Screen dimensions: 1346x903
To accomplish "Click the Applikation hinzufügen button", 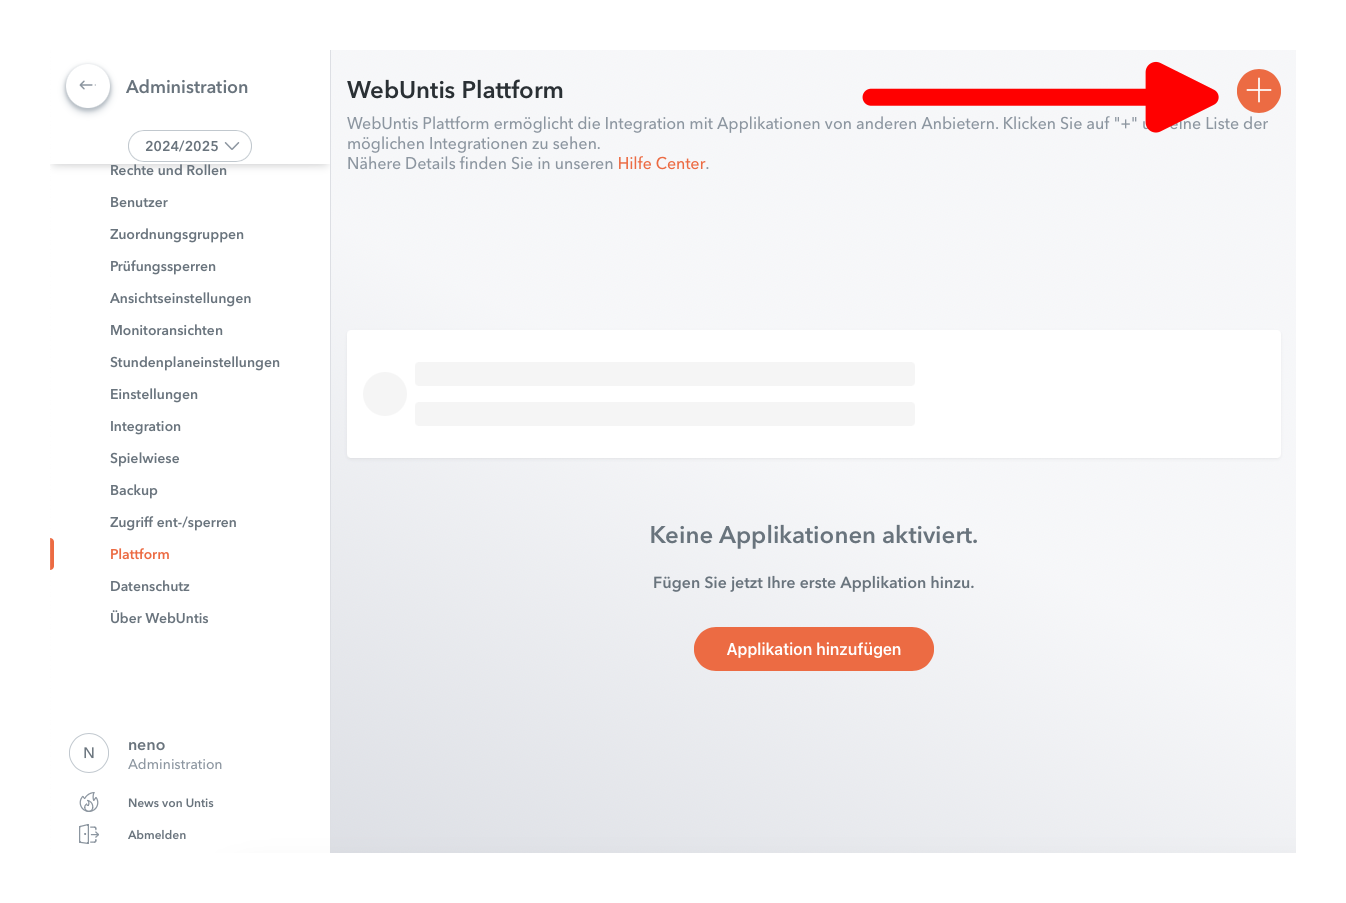I will pyautogui.click(x=814, y=649).
